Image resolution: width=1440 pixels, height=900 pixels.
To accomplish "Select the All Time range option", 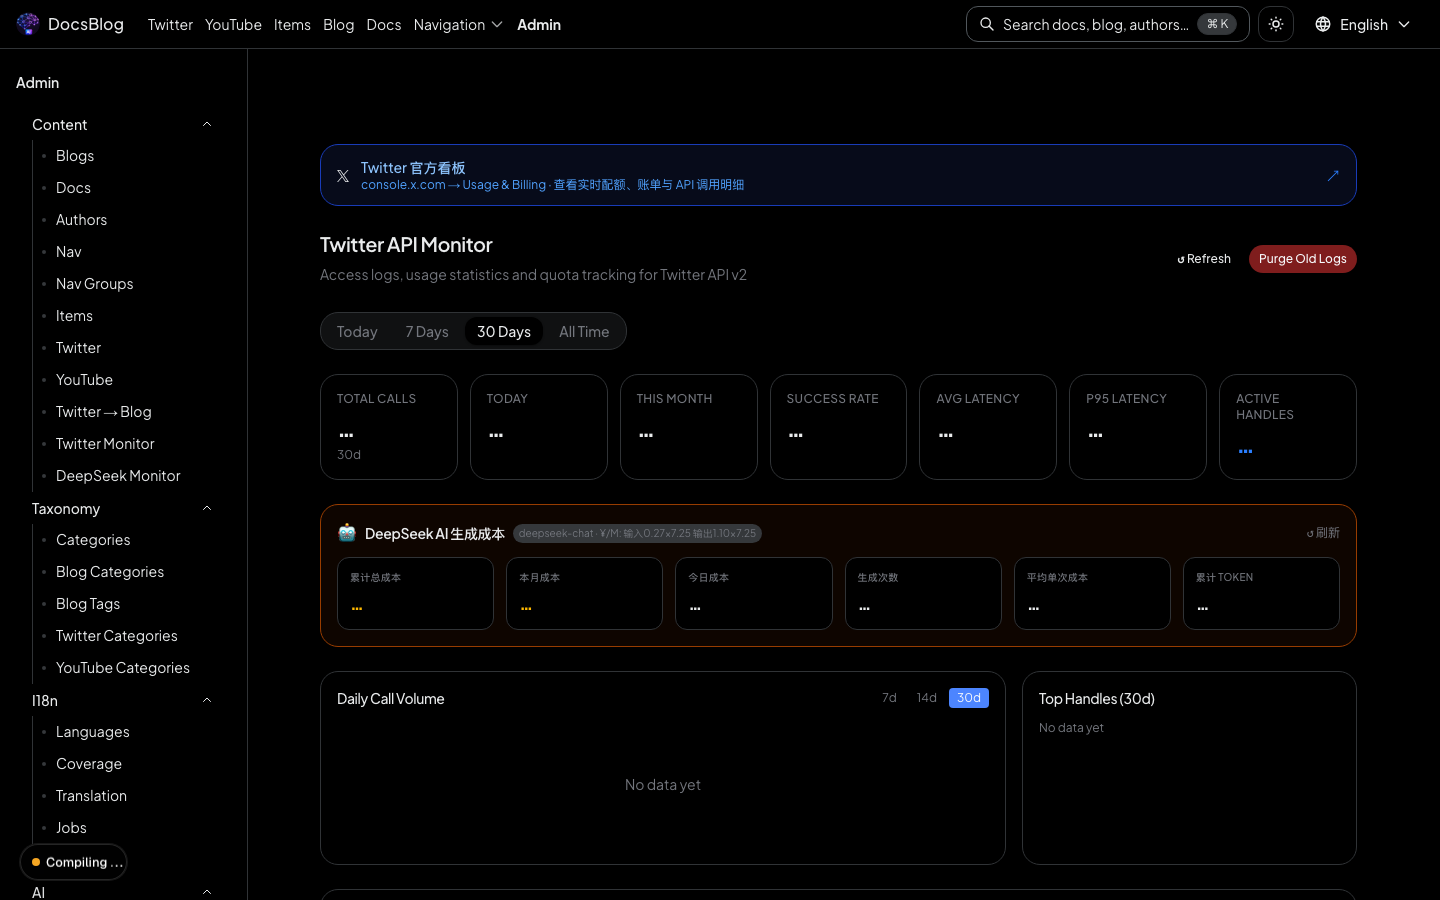I will point(584,332).
